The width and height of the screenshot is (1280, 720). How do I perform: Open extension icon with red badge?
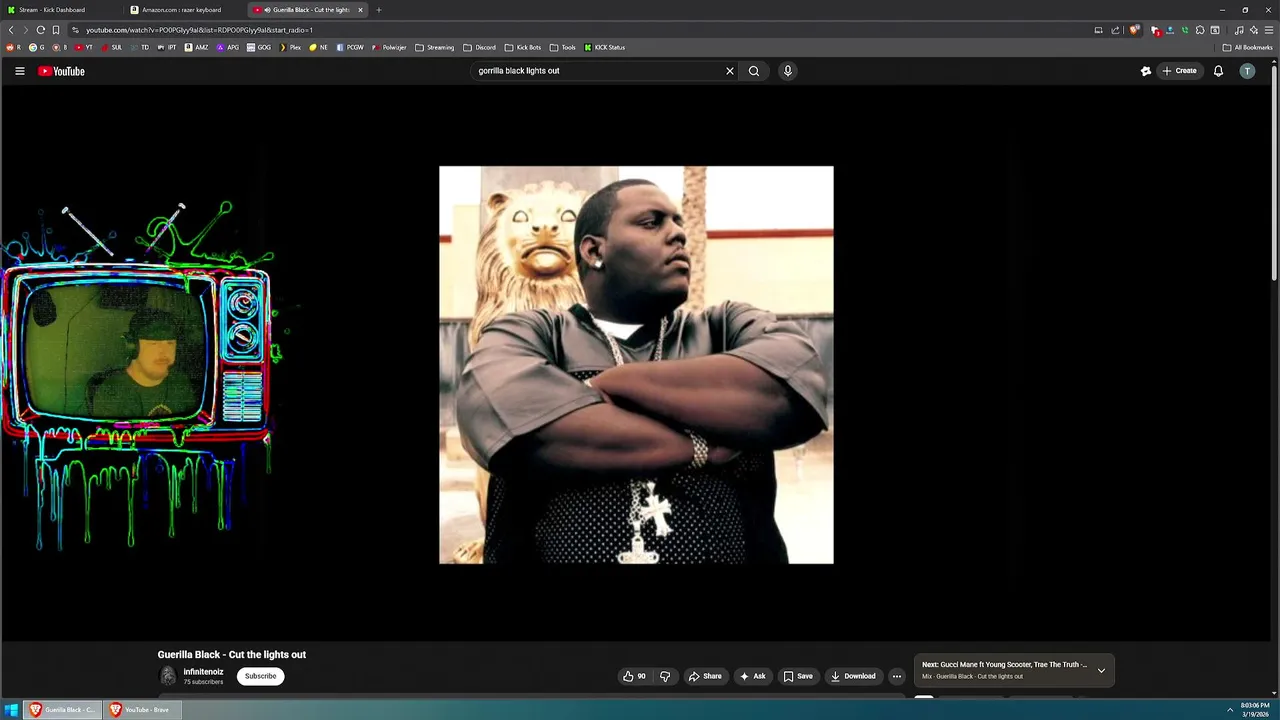[x=1155, y=30]
